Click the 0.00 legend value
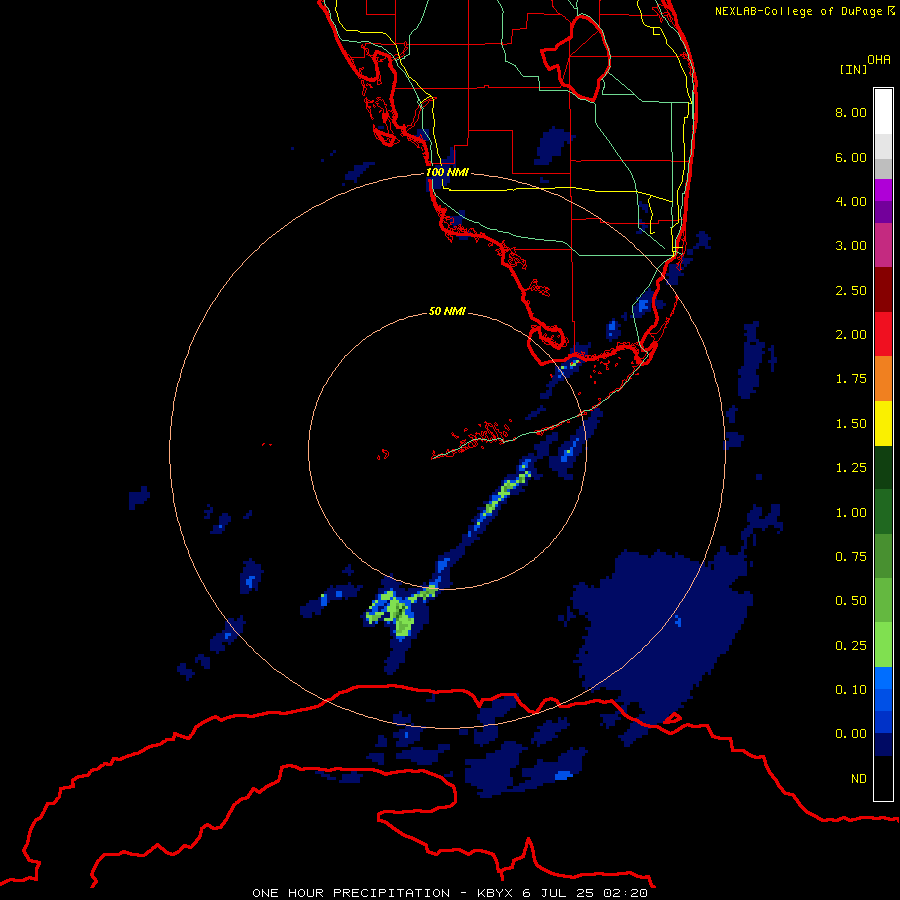This screenshot has width=900, height=900. 851,734
